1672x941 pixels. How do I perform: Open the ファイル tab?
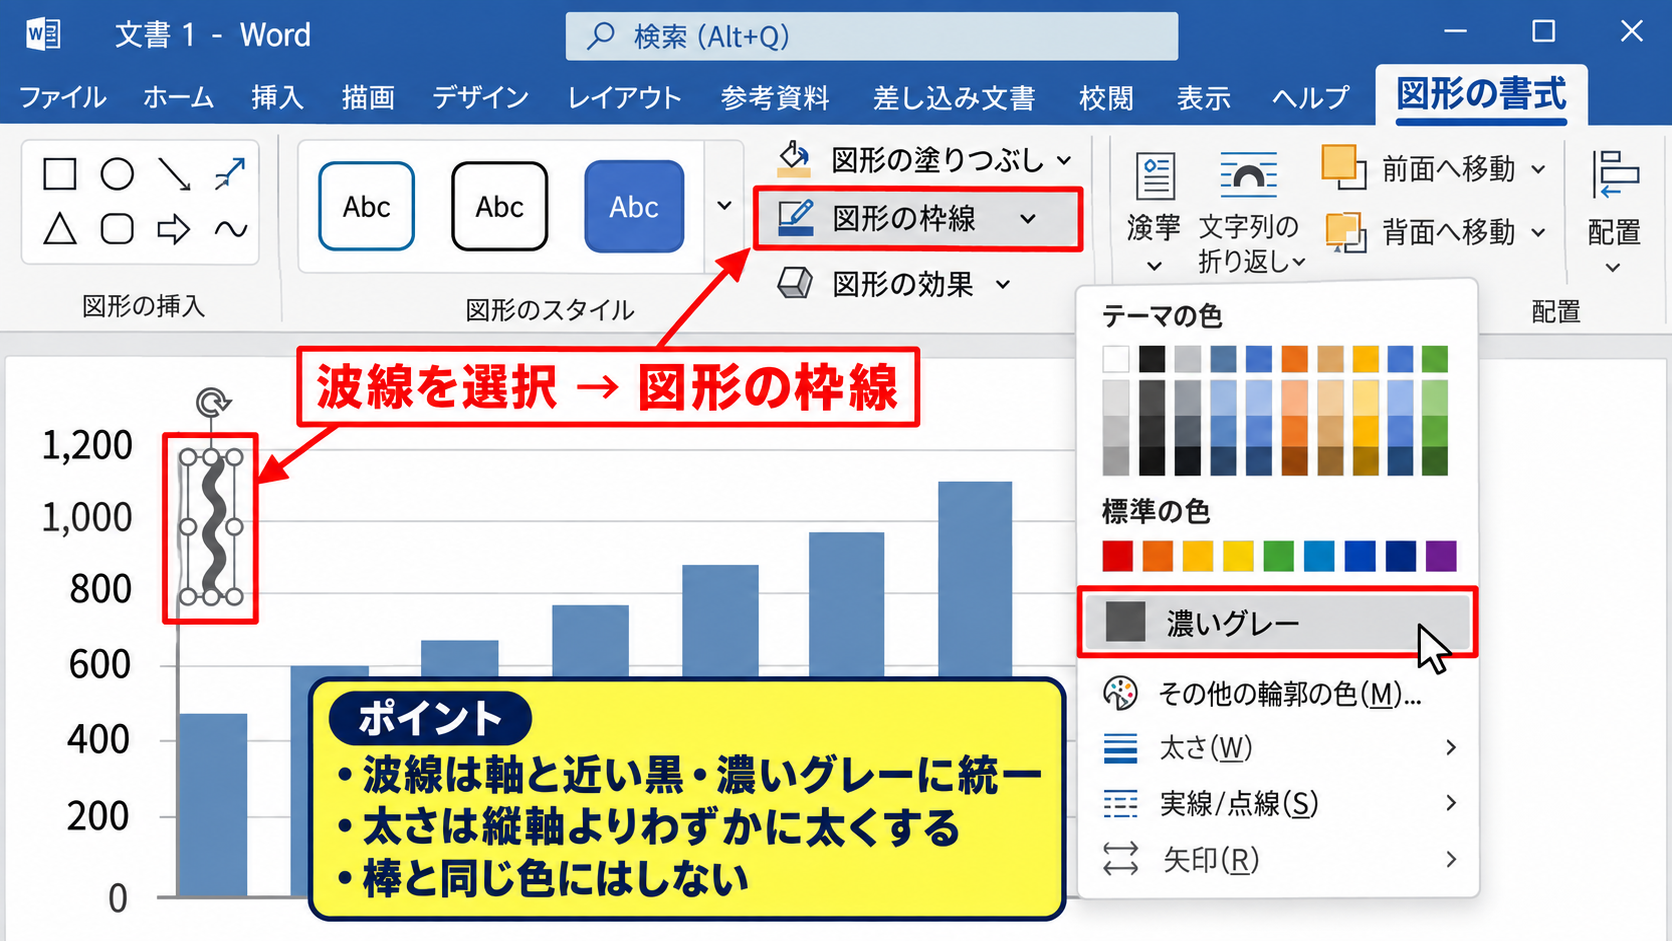tap(63, 97)
